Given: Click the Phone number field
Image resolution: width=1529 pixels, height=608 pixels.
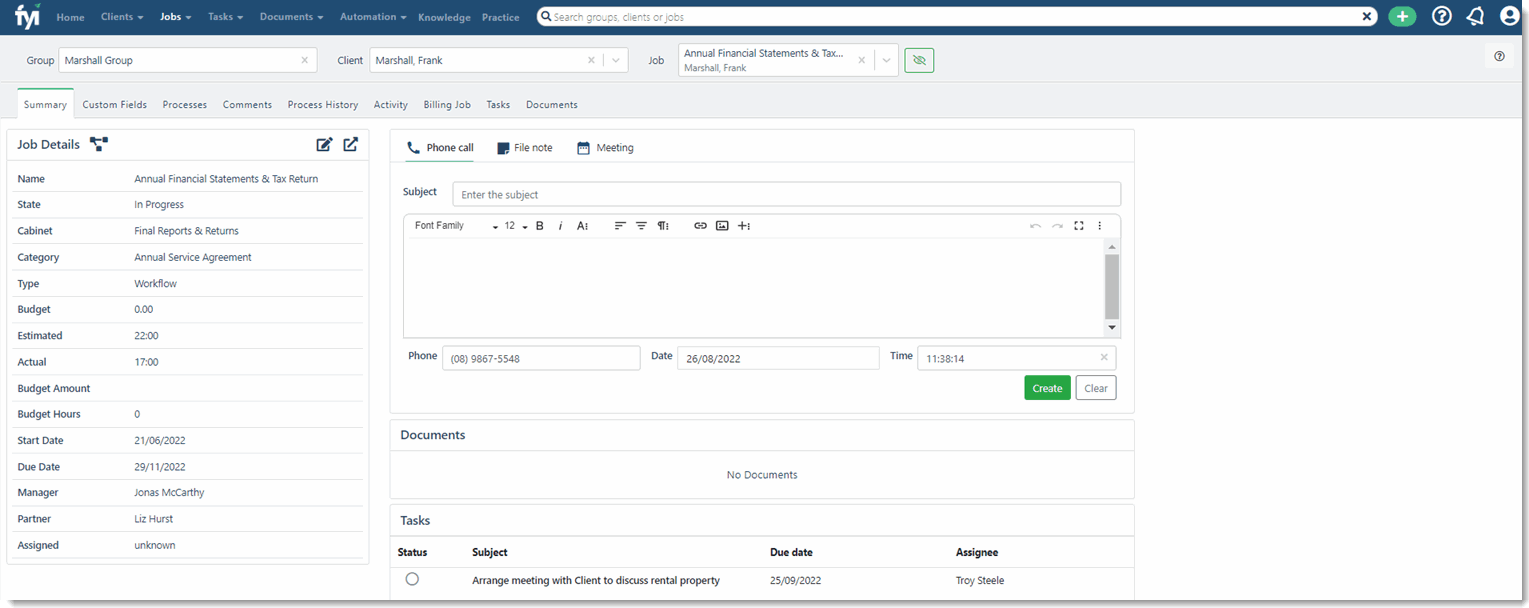Looking at the screenshot, I should [541, 358].
